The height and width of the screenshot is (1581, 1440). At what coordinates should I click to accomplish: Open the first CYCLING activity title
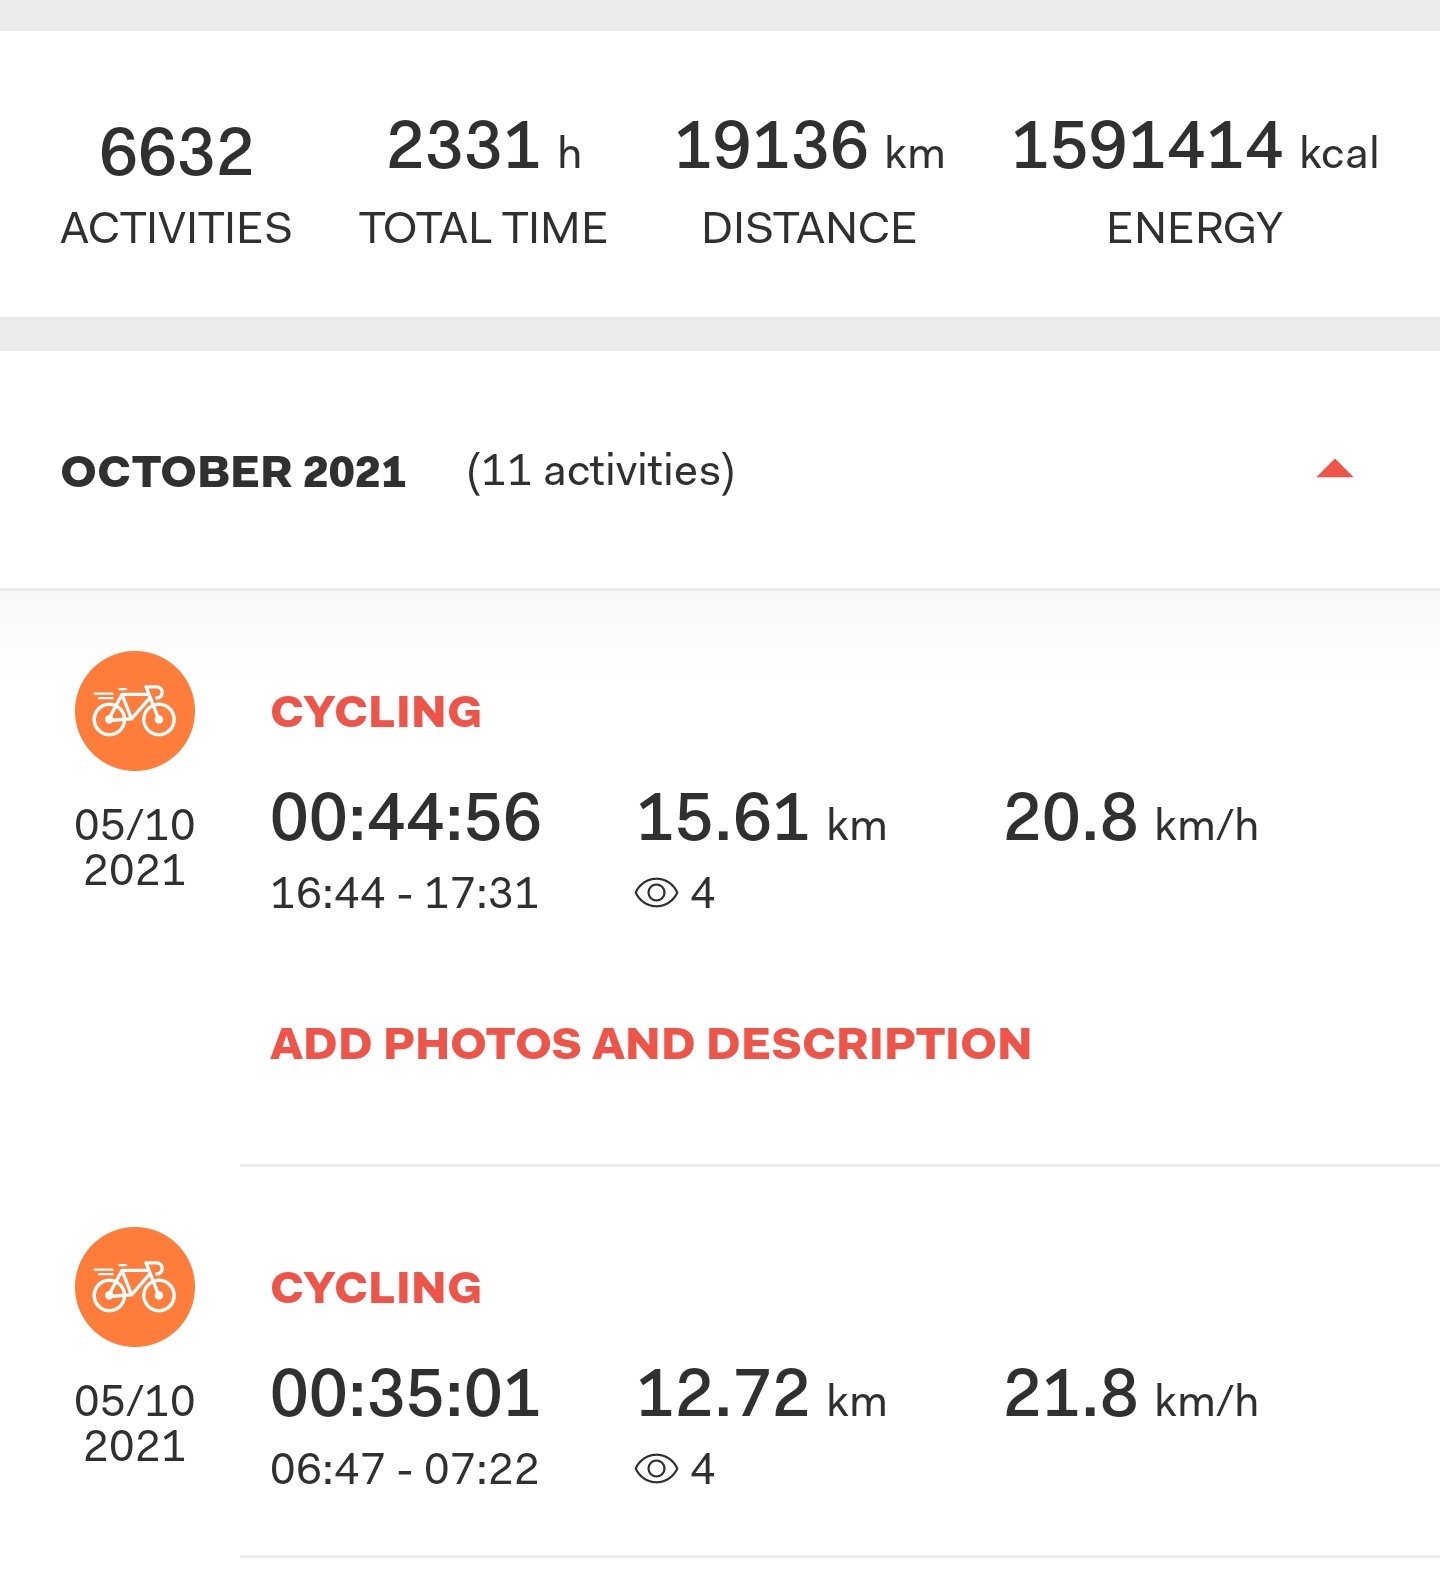click(x=376, y=712)
